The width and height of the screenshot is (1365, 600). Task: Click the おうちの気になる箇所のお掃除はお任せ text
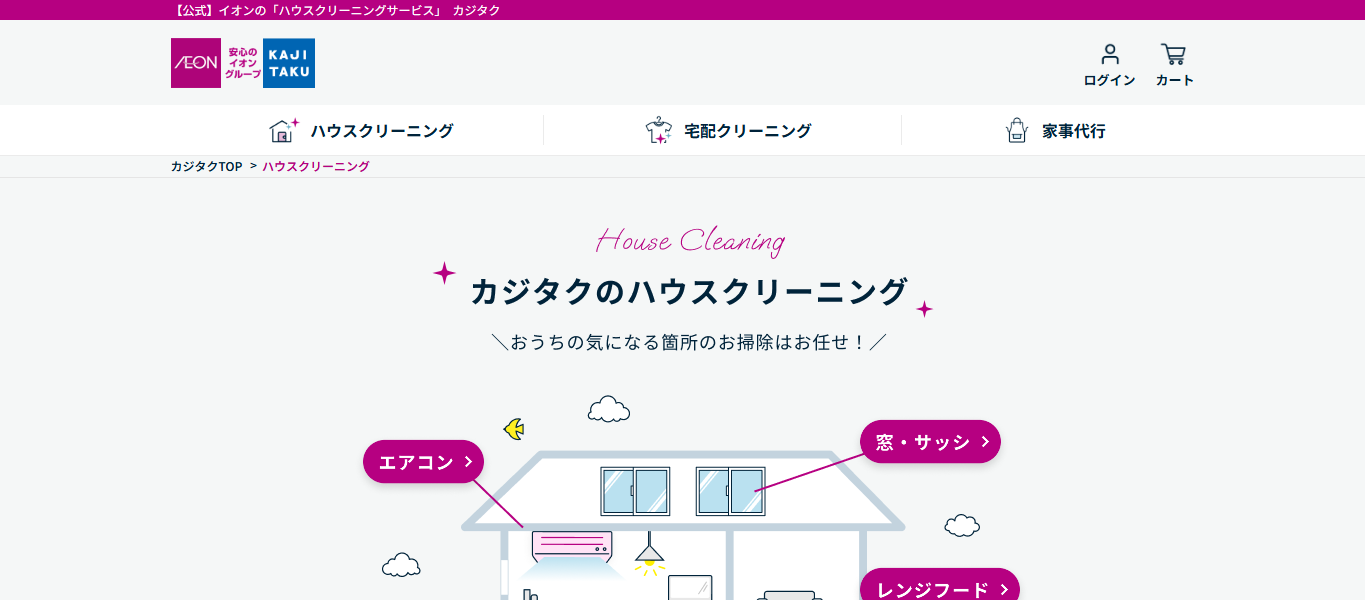click(x=689, y=342)
